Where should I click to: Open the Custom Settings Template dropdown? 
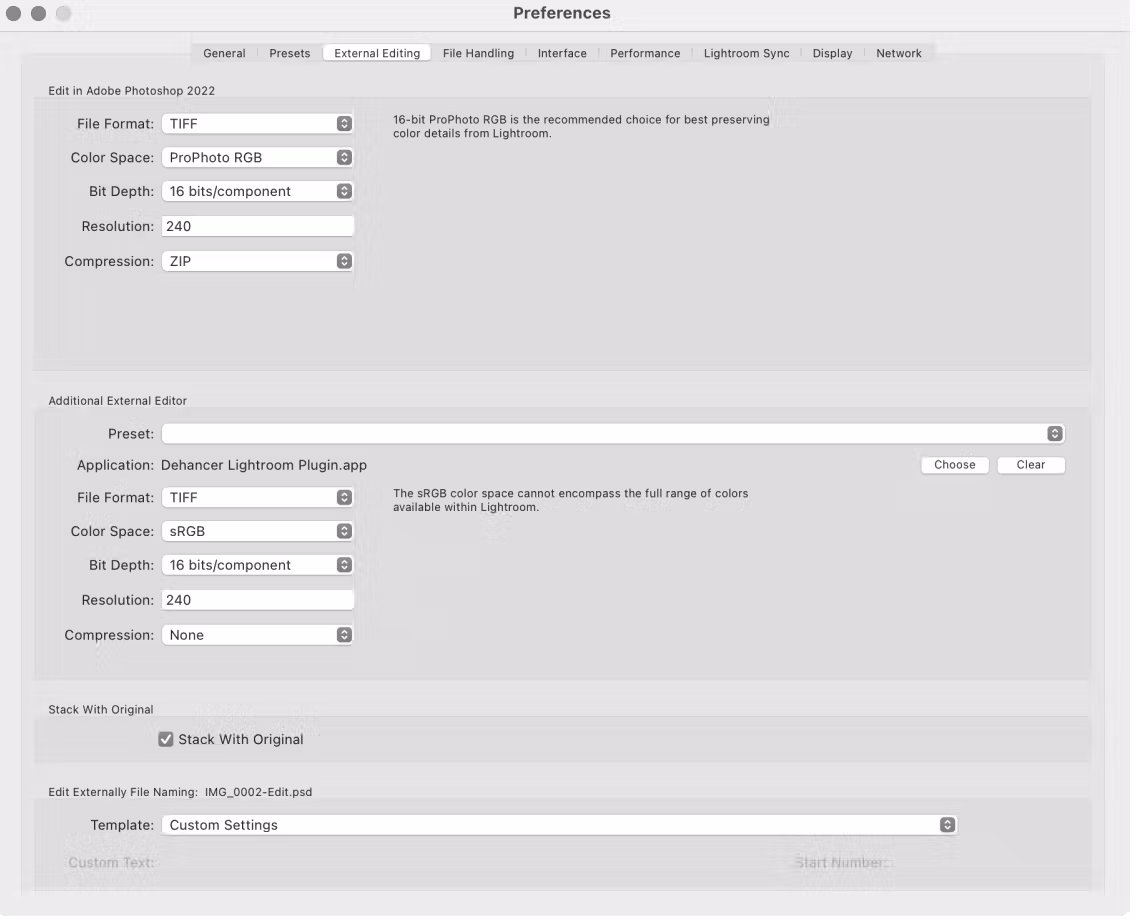[x=559, y=825]
